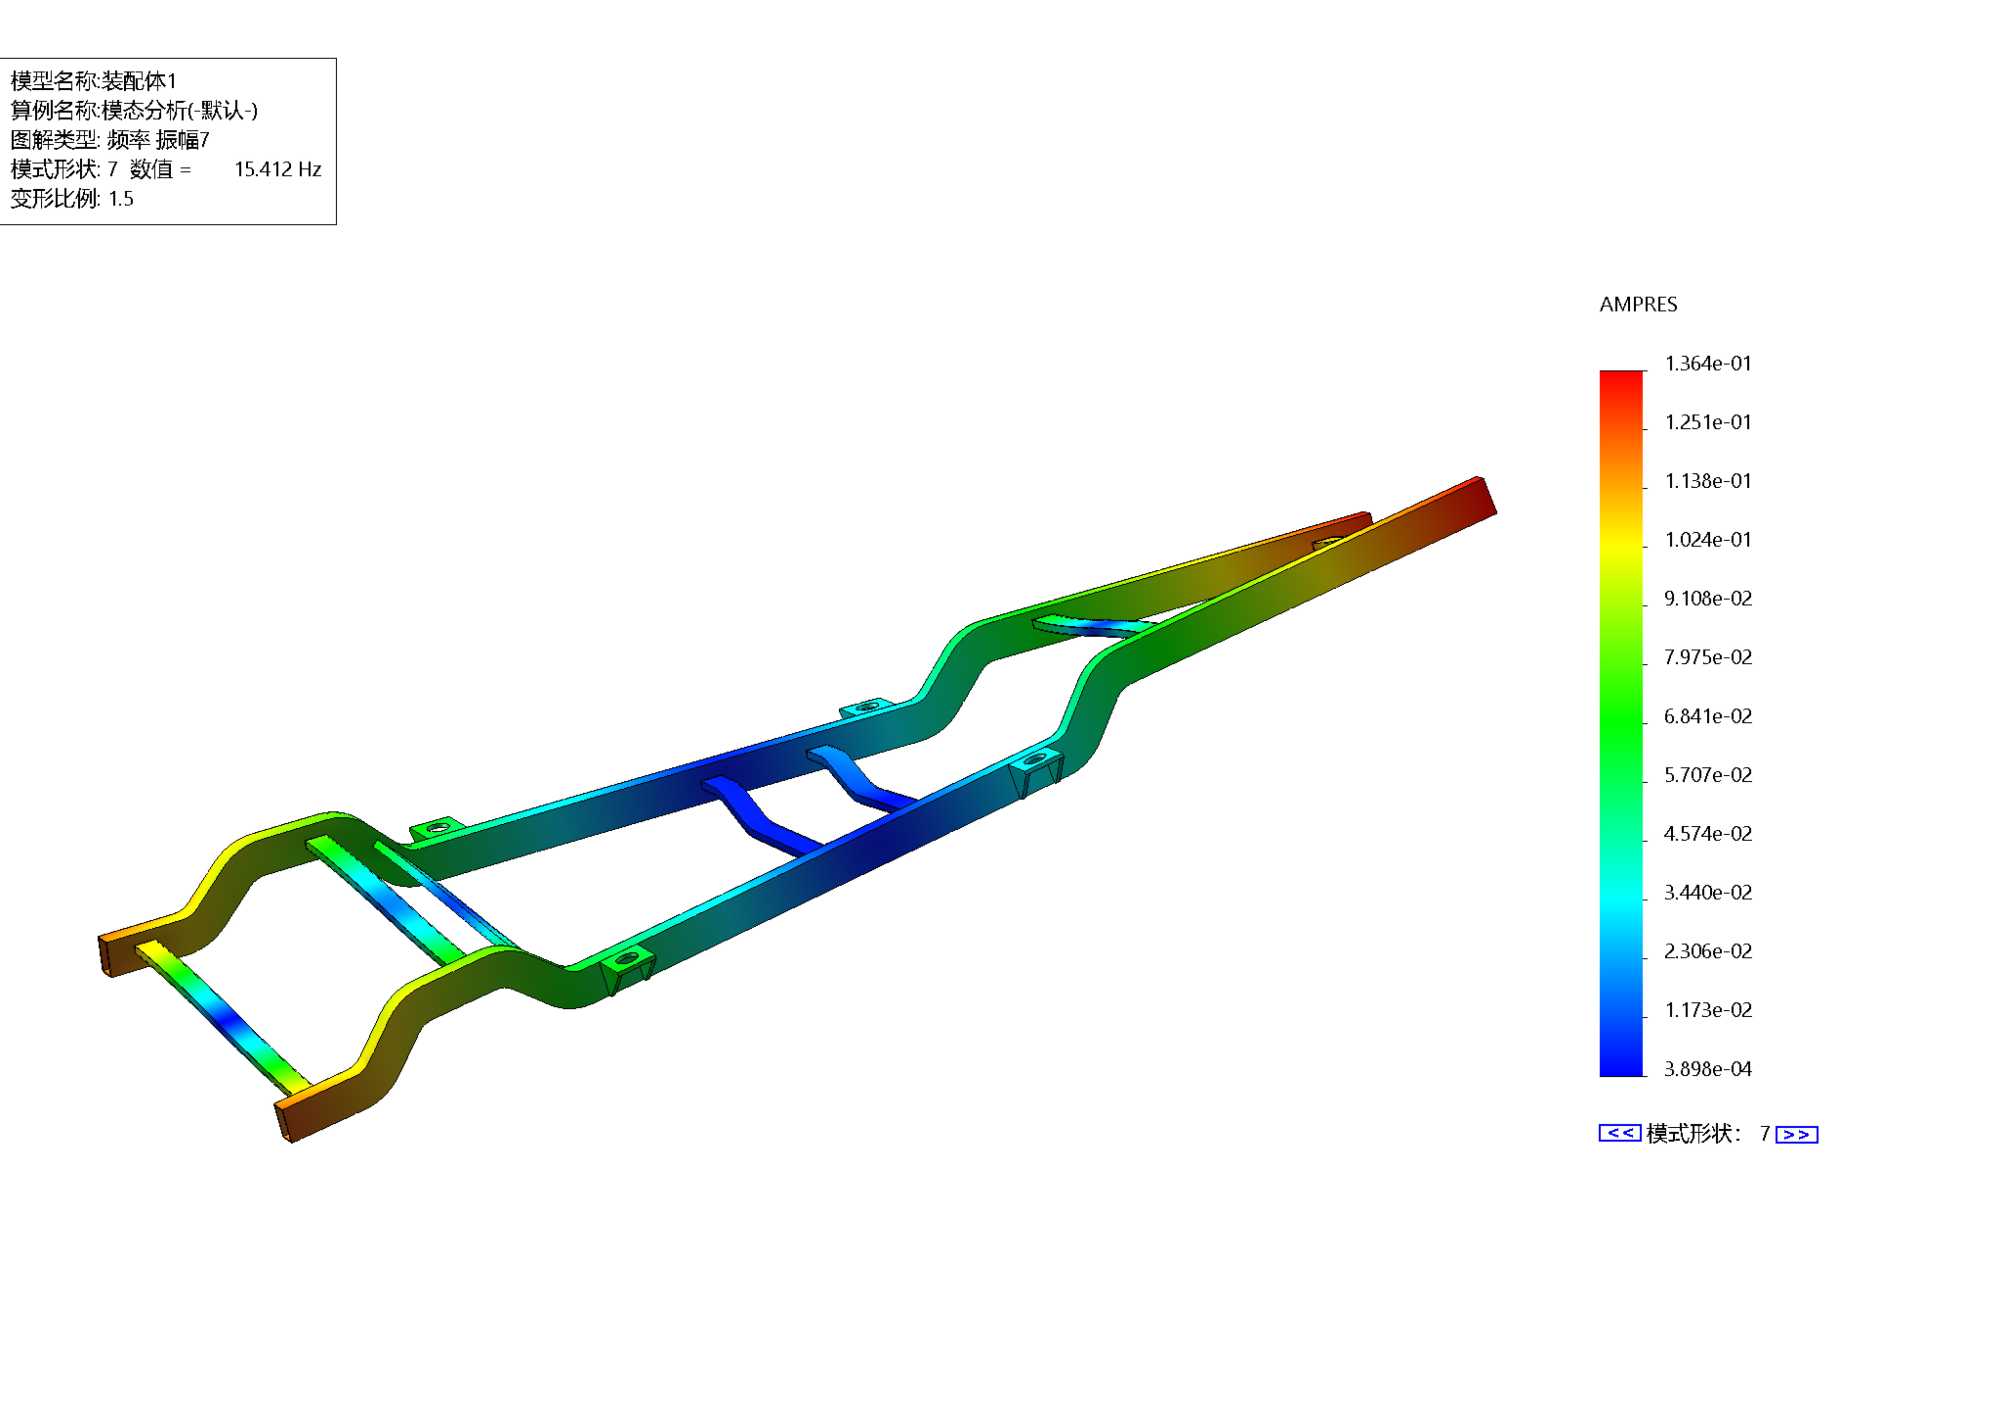Click the legend value 1.024e-01
The width and height of the screenshot is (2000, 1414).
click(1707, 540)
